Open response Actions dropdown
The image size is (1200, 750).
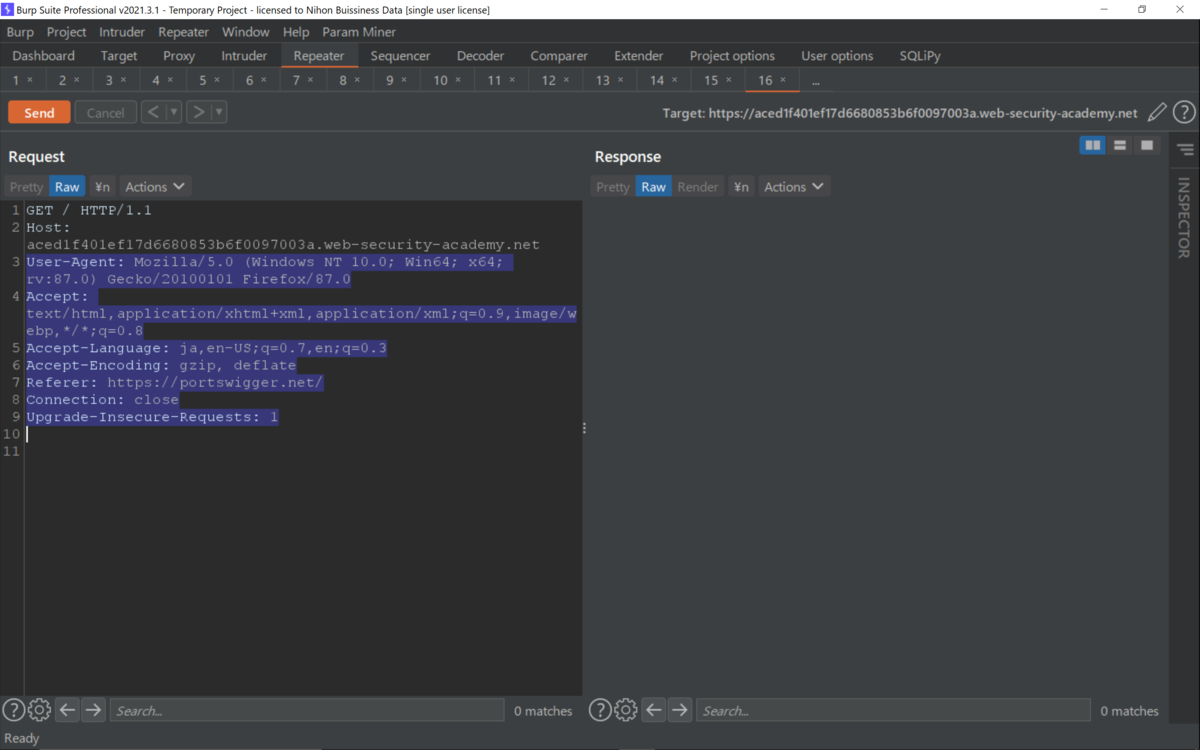click(x=794, y=187)
